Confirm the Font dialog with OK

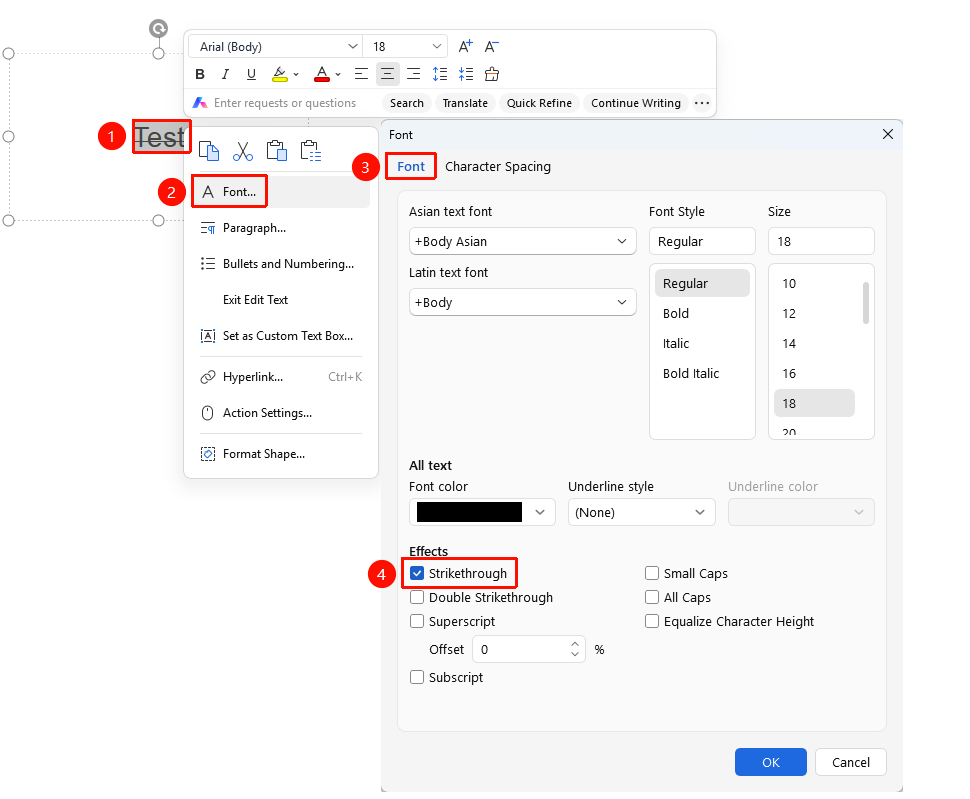pos(771,762)
